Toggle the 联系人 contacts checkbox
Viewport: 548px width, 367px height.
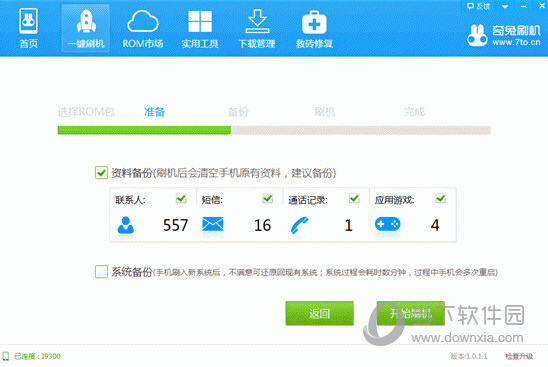[x=181, y=198]
